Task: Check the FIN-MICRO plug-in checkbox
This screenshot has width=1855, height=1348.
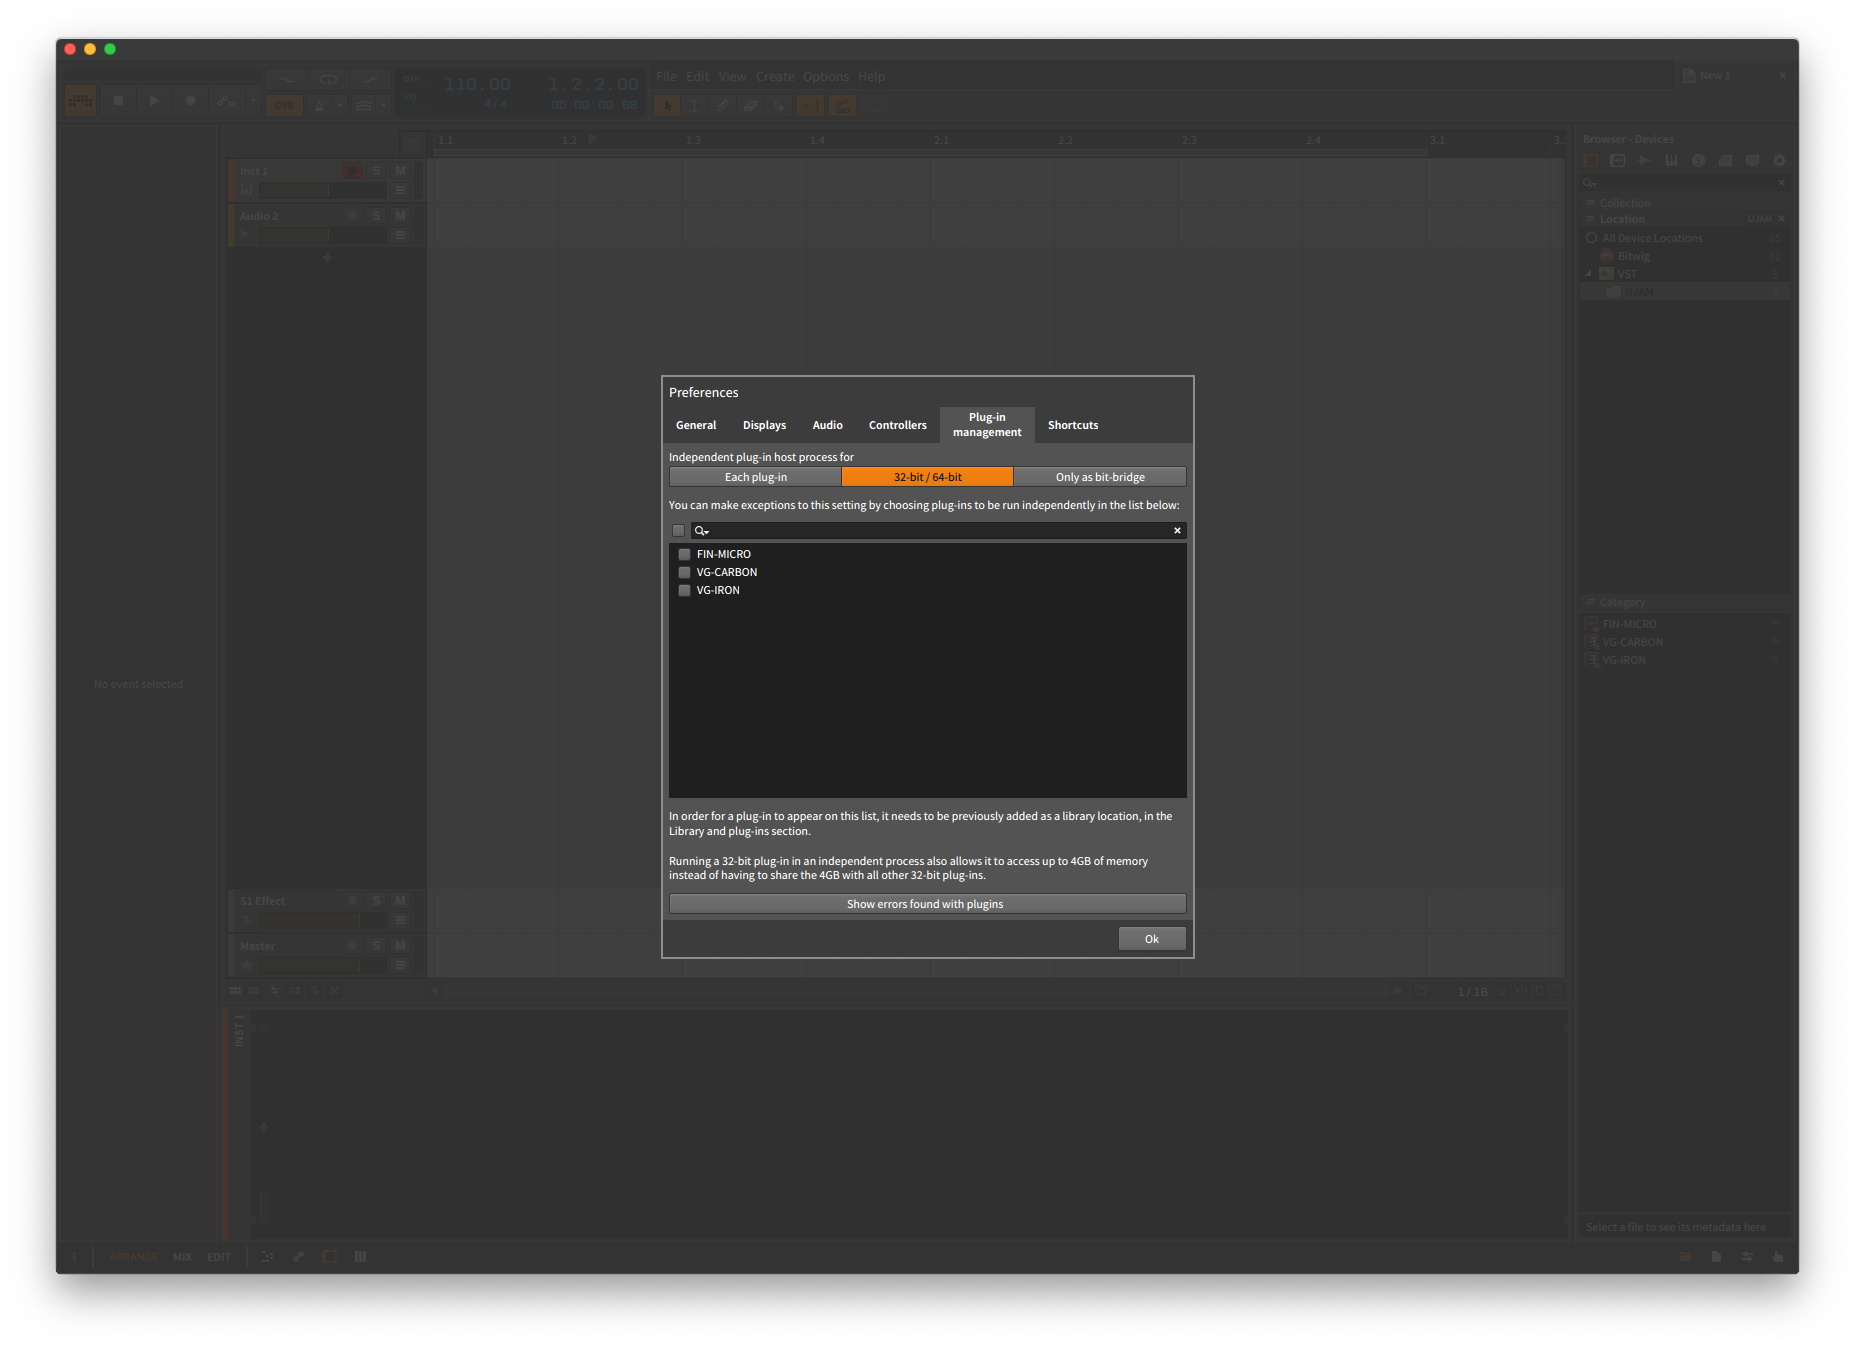Action: (x=684, y=554)
